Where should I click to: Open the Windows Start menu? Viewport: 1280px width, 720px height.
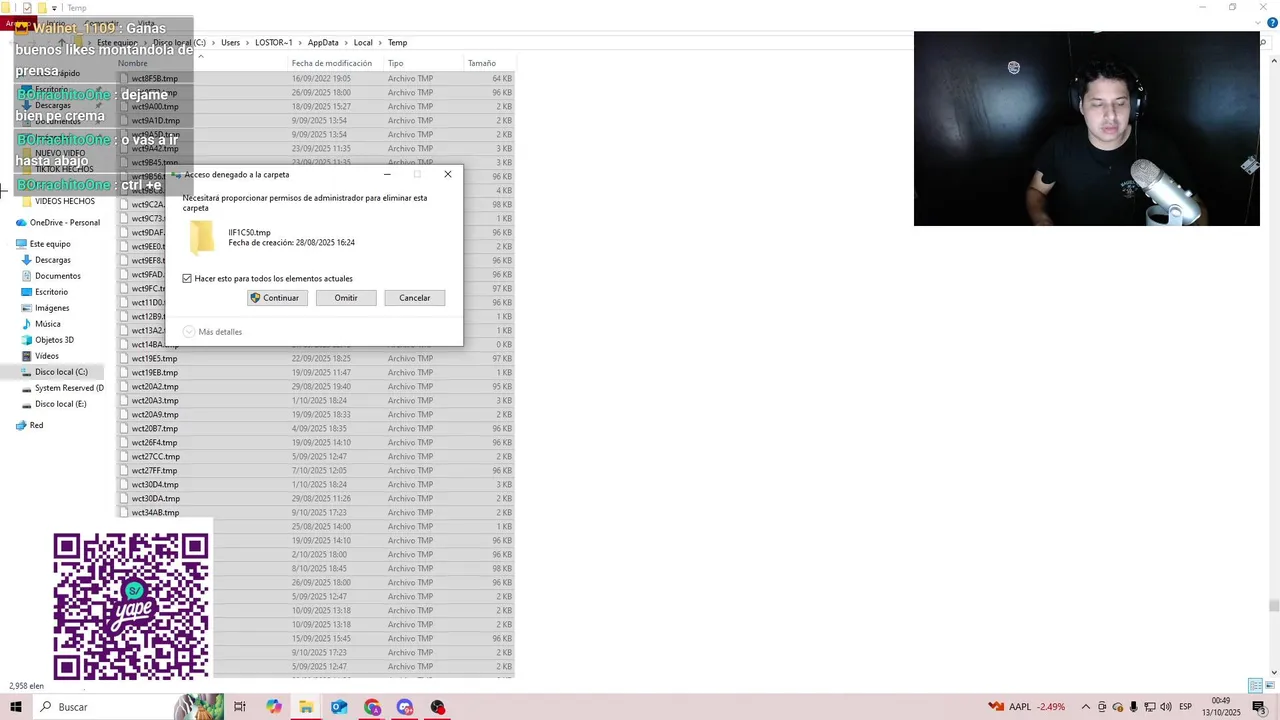pyautogui.click(x=15, y=707)
